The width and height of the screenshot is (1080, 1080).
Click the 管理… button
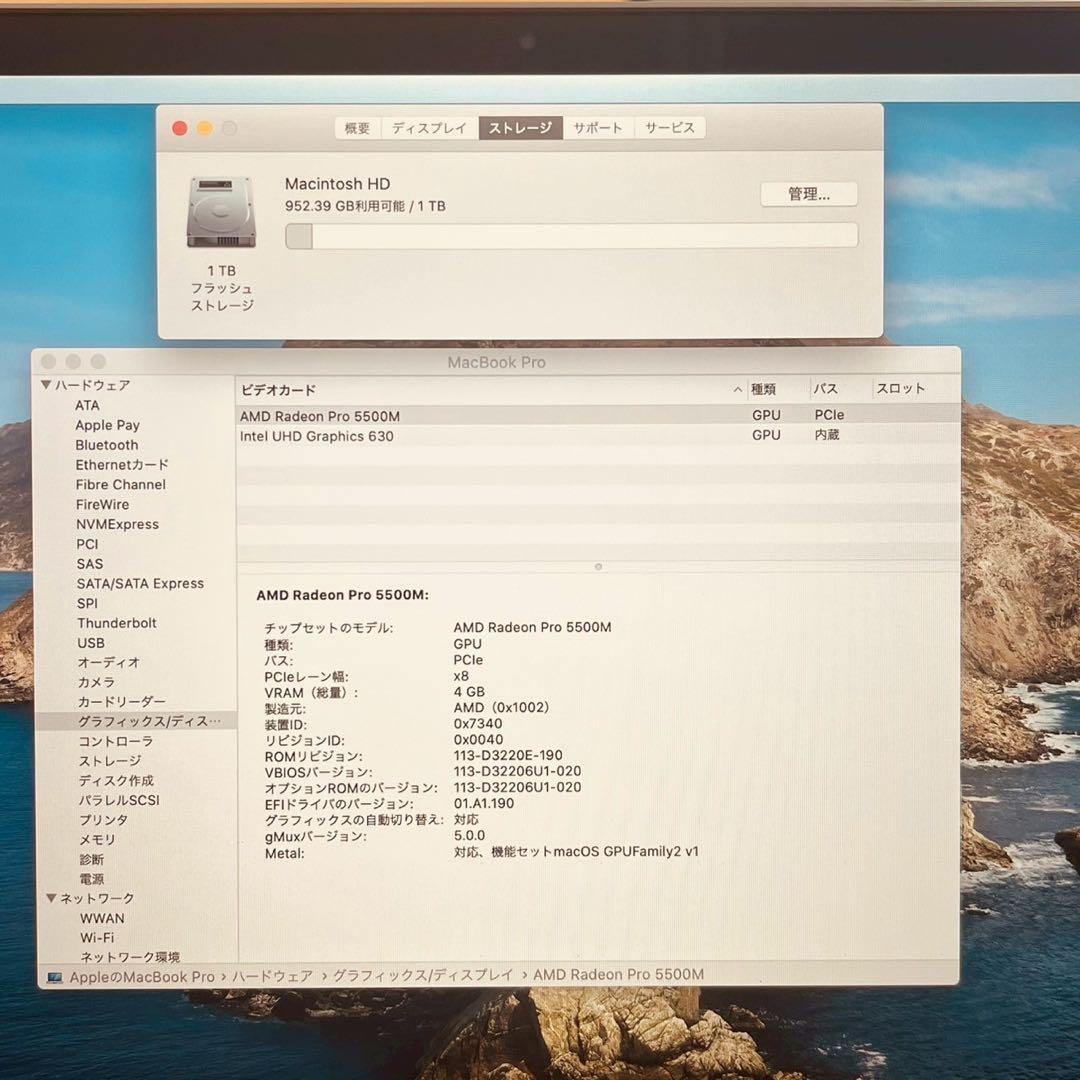[x=810, y=194]
